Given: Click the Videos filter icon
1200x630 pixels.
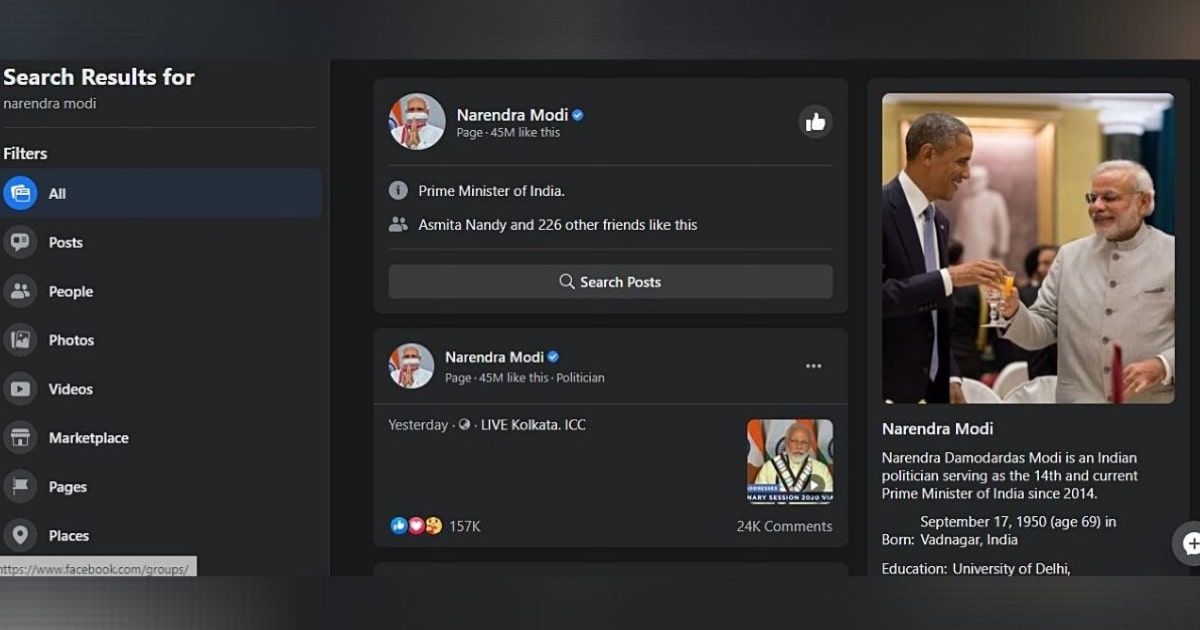Looking at the screenshot, I should point(20,390).
